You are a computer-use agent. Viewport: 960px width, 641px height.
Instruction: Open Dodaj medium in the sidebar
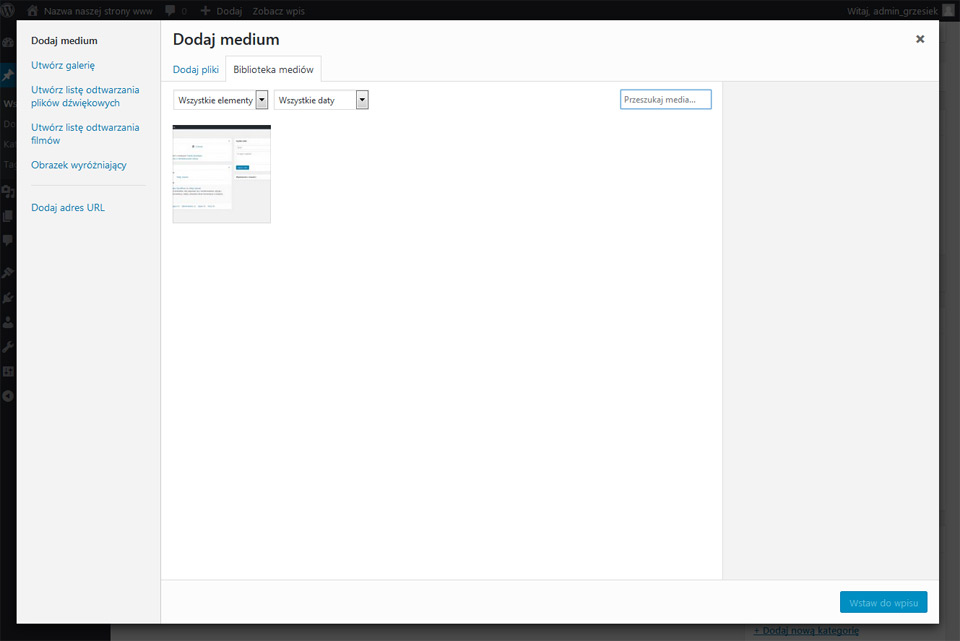[x=64, y=40]
